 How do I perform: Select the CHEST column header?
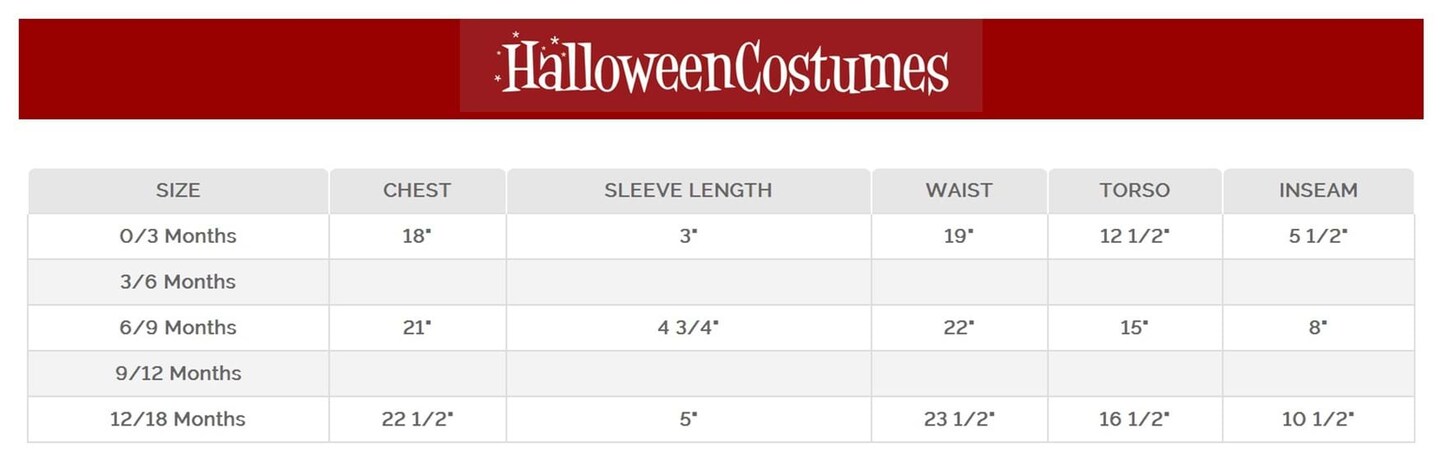point(417,190)
